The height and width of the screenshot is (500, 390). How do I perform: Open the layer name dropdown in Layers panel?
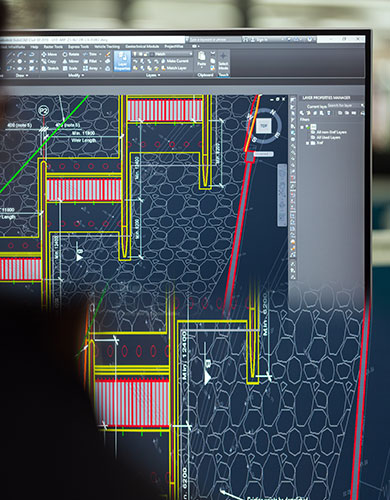172,54
